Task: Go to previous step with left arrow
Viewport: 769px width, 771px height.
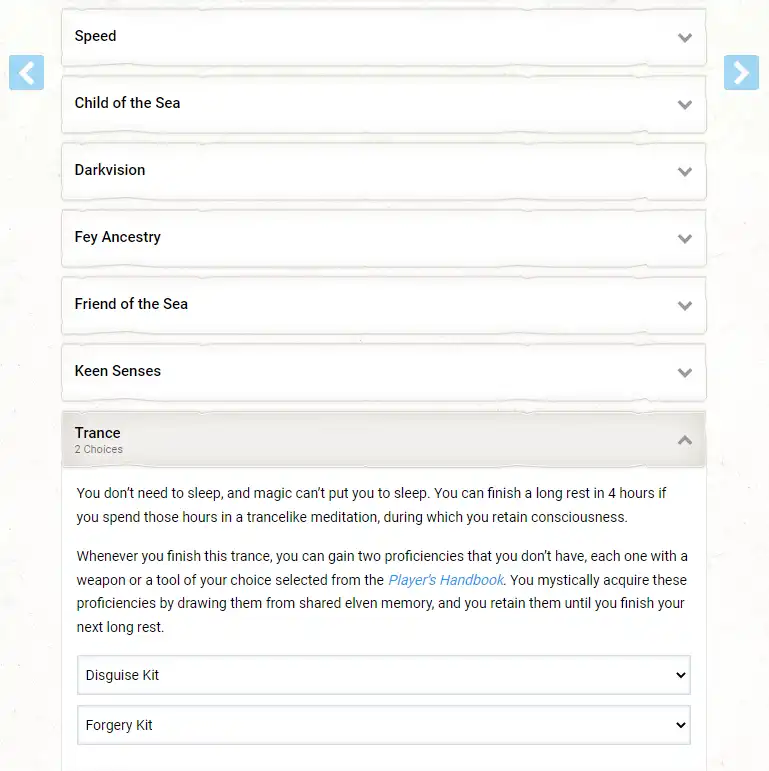Action: 27,72
